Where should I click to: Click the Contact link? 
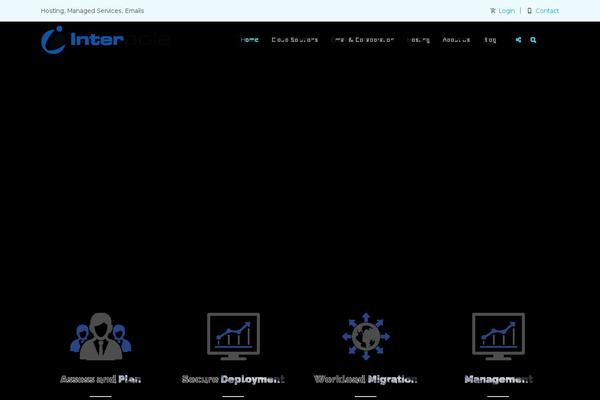point(547,11)
